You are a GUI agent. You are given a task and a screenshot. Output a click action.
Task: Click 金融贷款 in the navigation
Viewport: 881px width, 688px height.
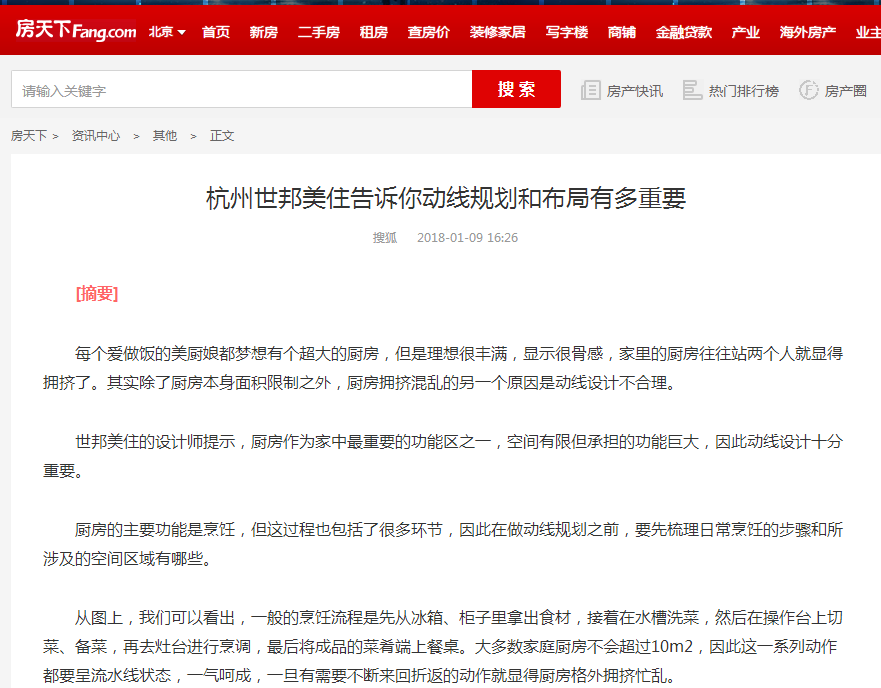tap(684, 32)
